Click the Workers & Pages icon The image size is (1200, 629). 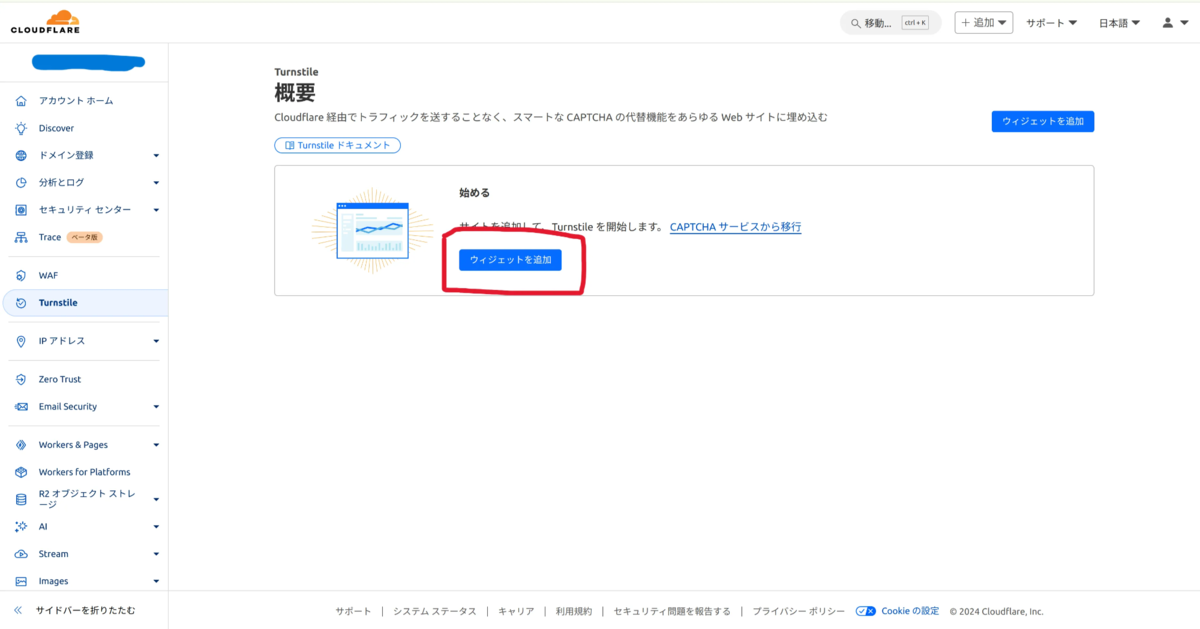click(x=21, y=445)
